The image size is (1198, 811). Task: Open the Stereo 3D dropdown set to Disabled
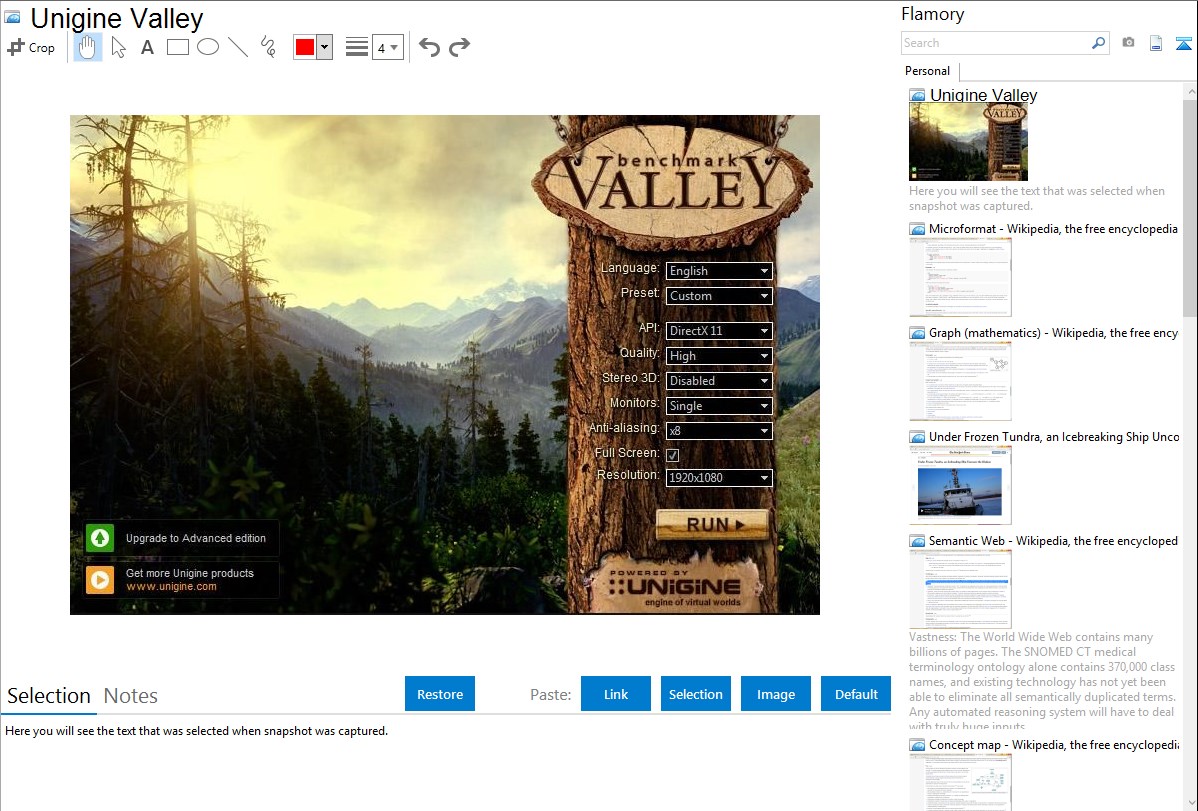click(719, 381)
